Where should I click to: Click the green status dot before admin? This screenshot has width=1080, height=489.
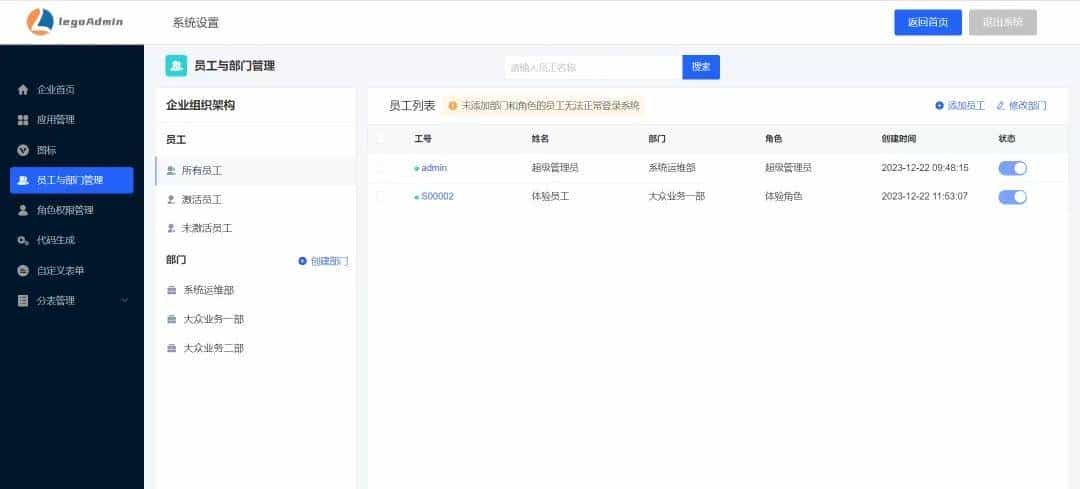[x=416, y=169]
